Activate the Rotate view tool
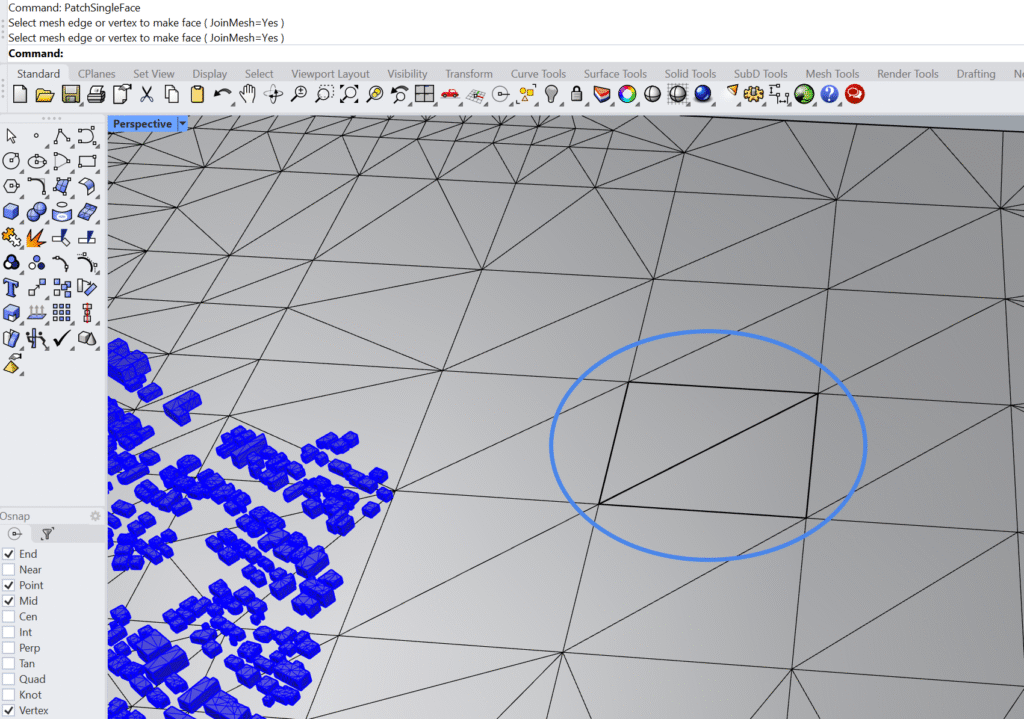This screenshot has height=719, width=1024. (x=274, y=93)
